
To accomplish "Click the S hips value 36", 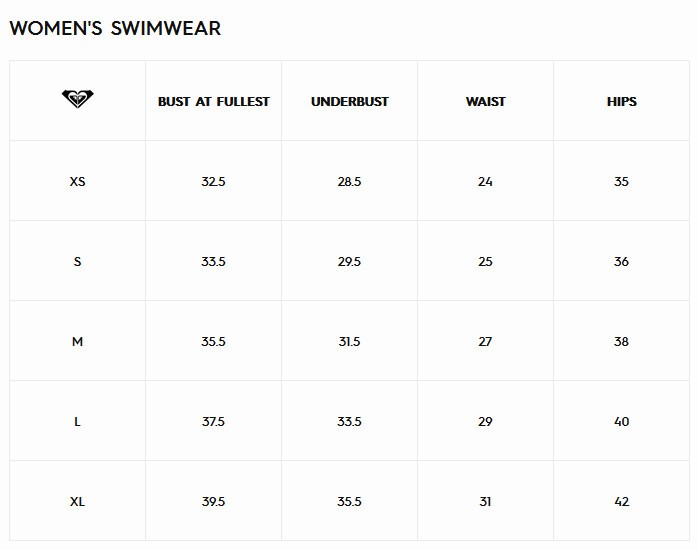I will click(x=621, y=262).
